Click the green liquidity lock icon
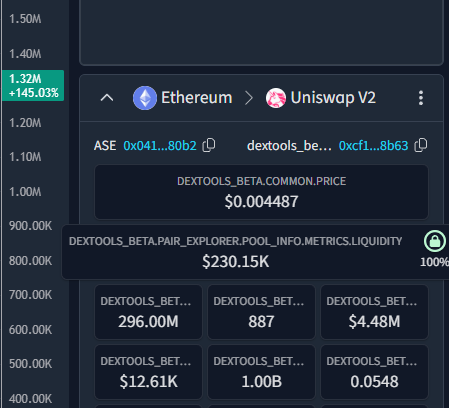The height and width of the screenshot is (408, 449). tap(435, 241)
